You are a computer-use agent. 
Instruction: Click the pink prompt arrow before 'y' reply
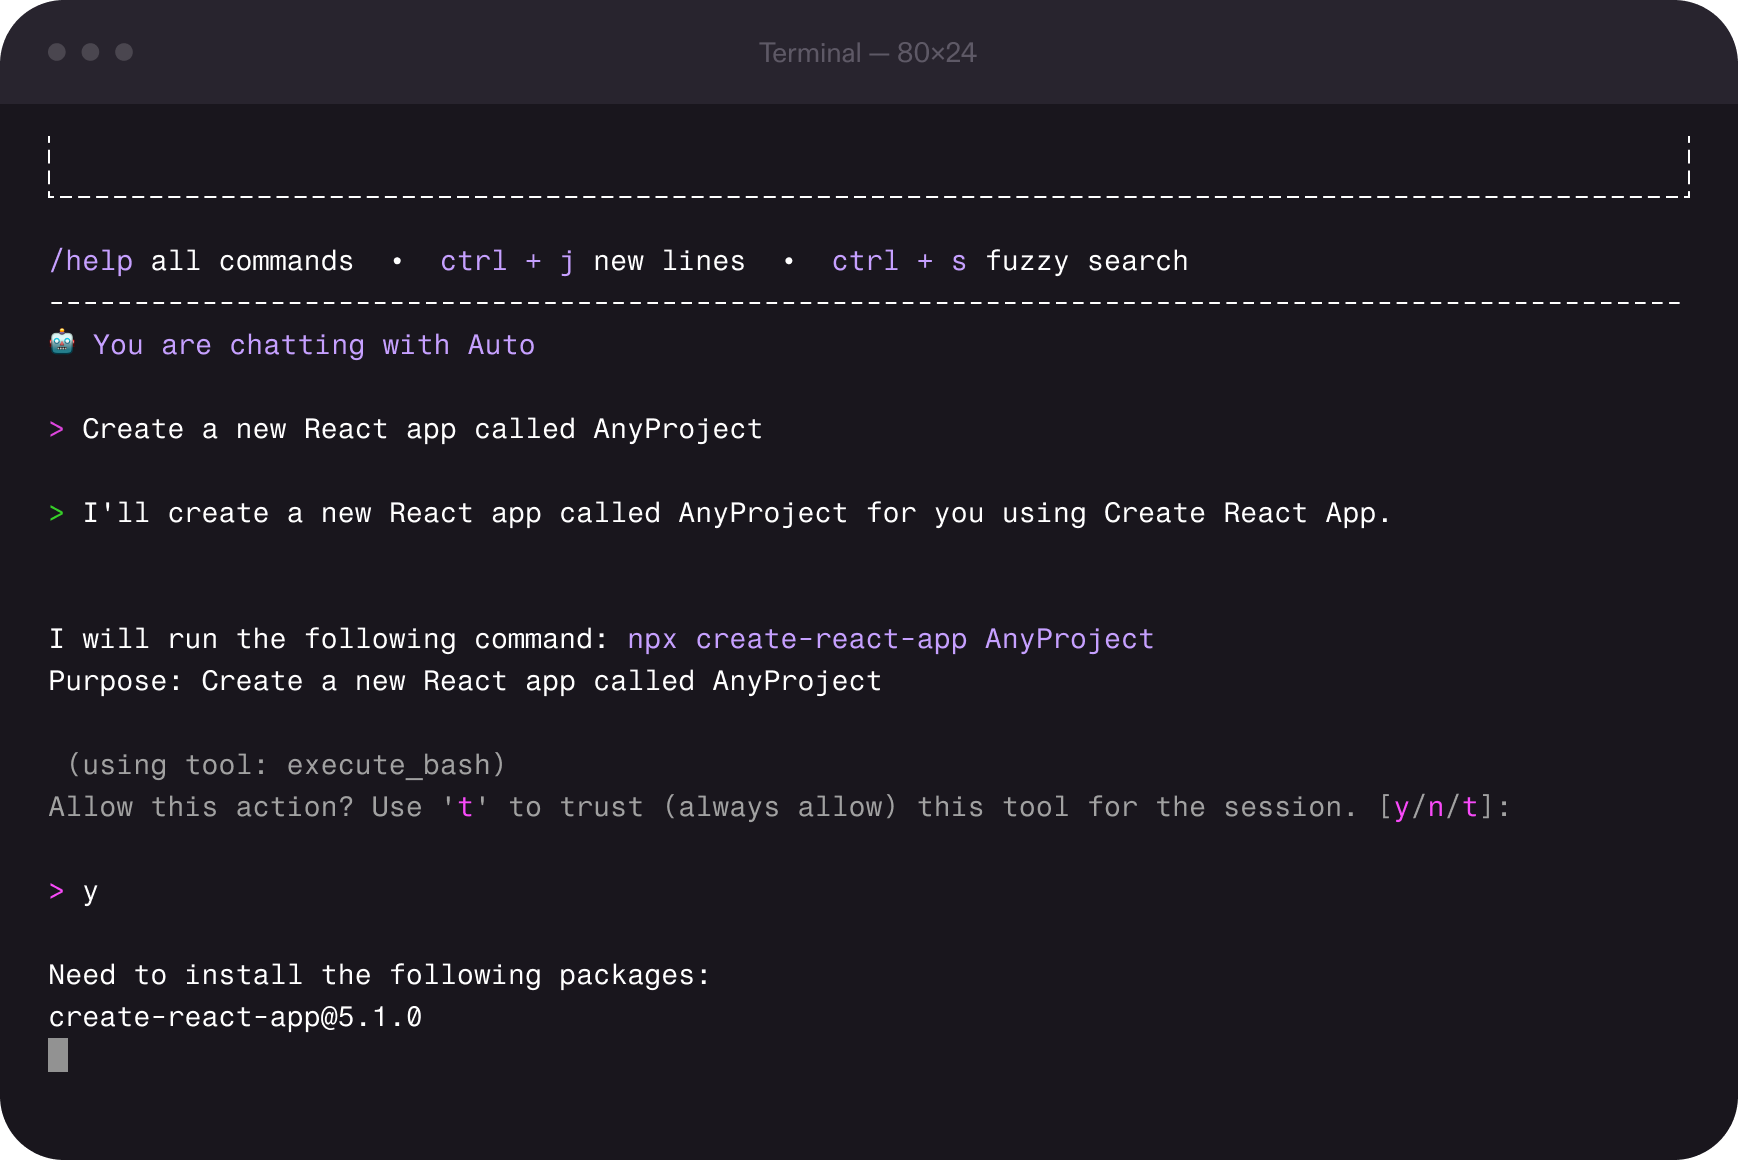click(57, 891)
